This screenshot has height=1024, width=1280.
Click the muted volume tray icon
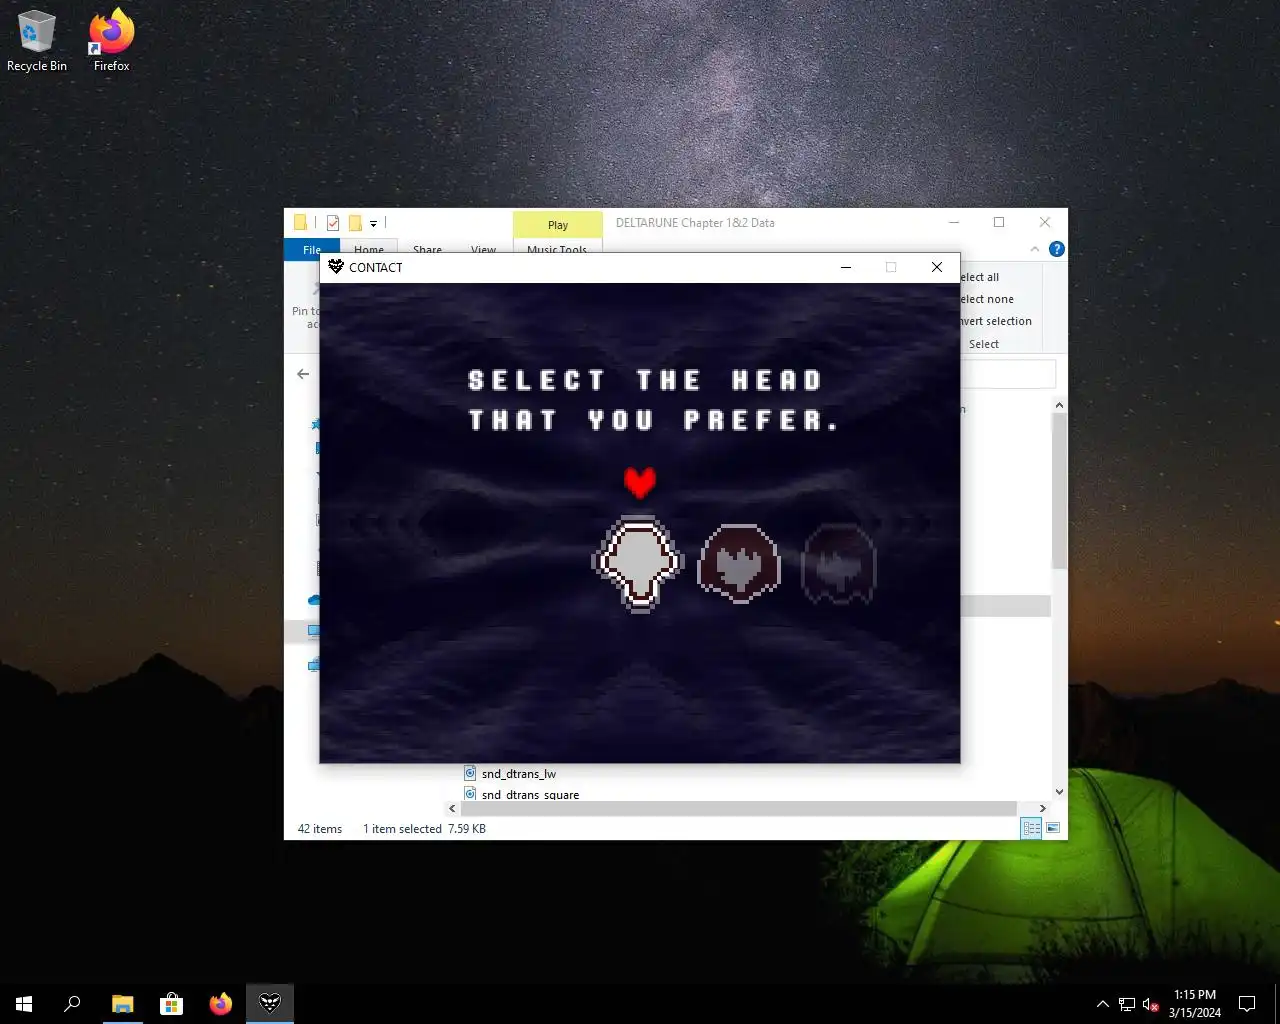pyautogui.click(x=1151, y=1004)
